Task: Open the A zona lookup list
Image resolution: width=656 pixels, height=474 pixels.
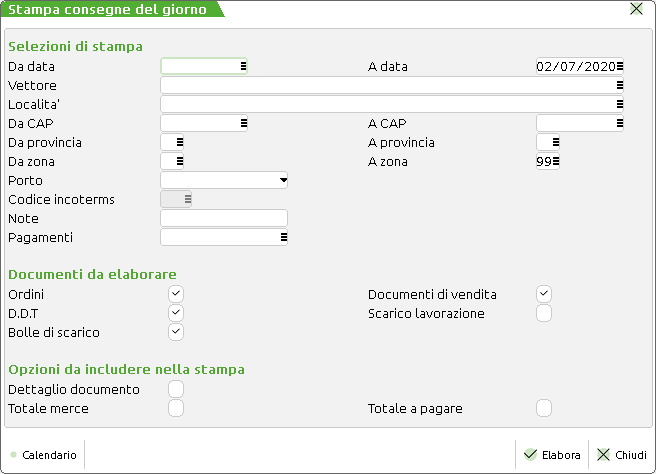Action: click(x=556, y=161)
